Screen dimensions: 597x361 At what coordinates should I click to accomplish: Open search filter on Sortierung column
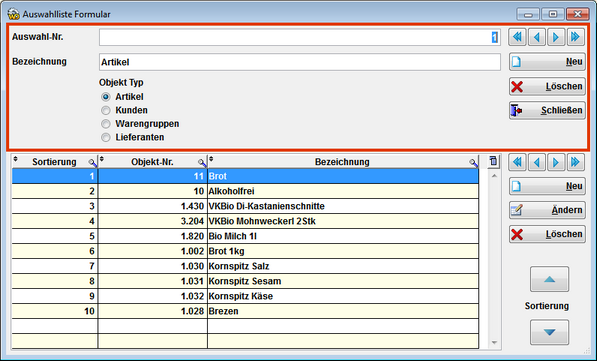[x=93, y=163]
